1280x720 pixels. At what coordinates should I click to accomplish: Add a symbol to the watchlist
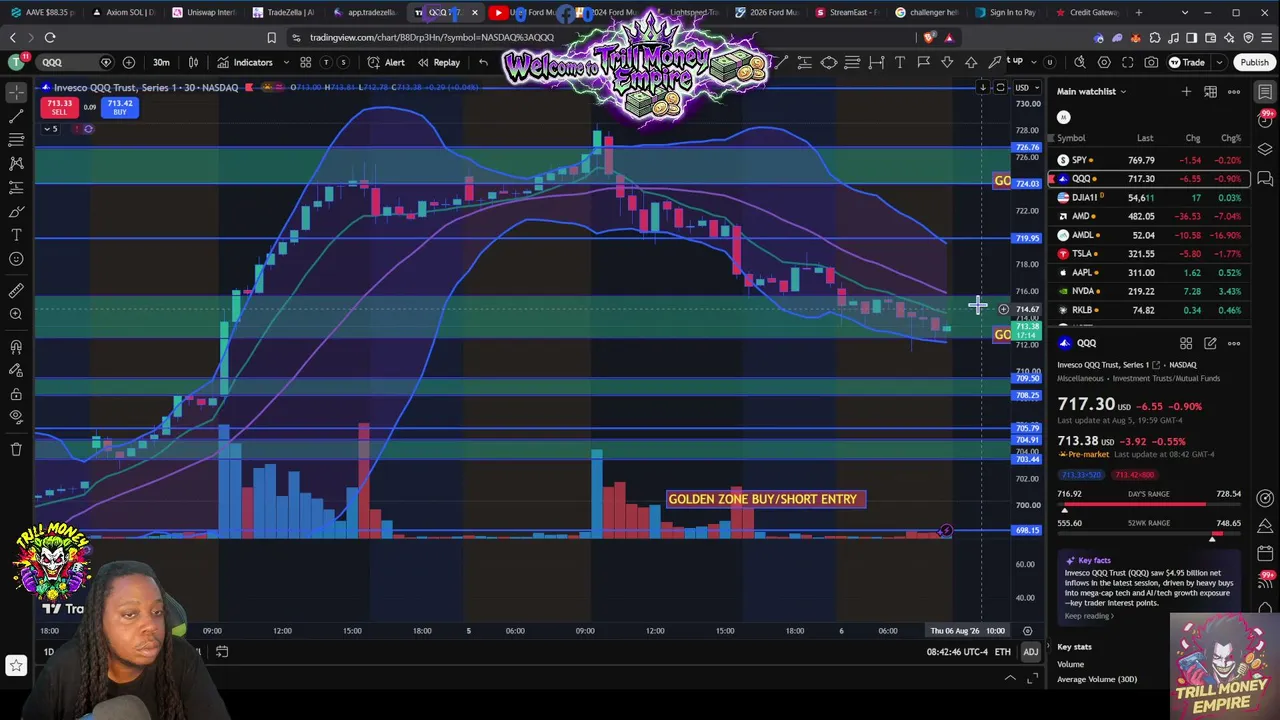click(x=1186, y=92)
